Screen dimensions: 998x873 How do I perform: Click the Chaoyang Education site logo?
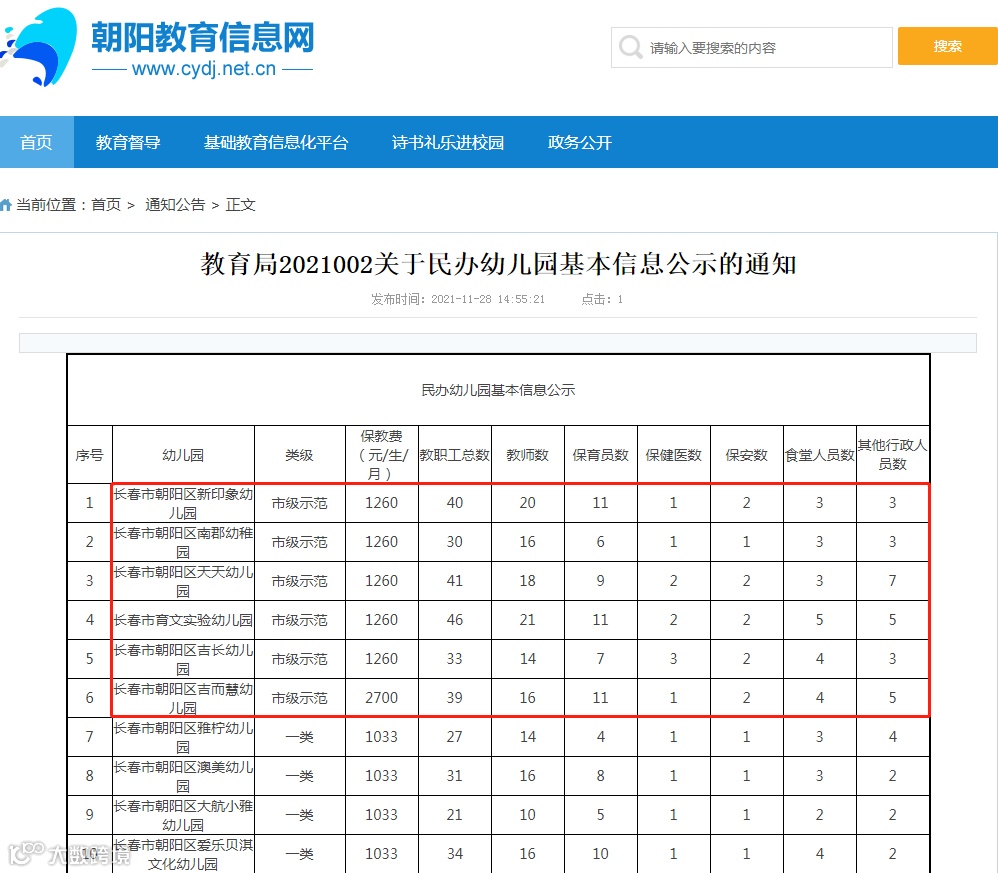tap(157, 47)
